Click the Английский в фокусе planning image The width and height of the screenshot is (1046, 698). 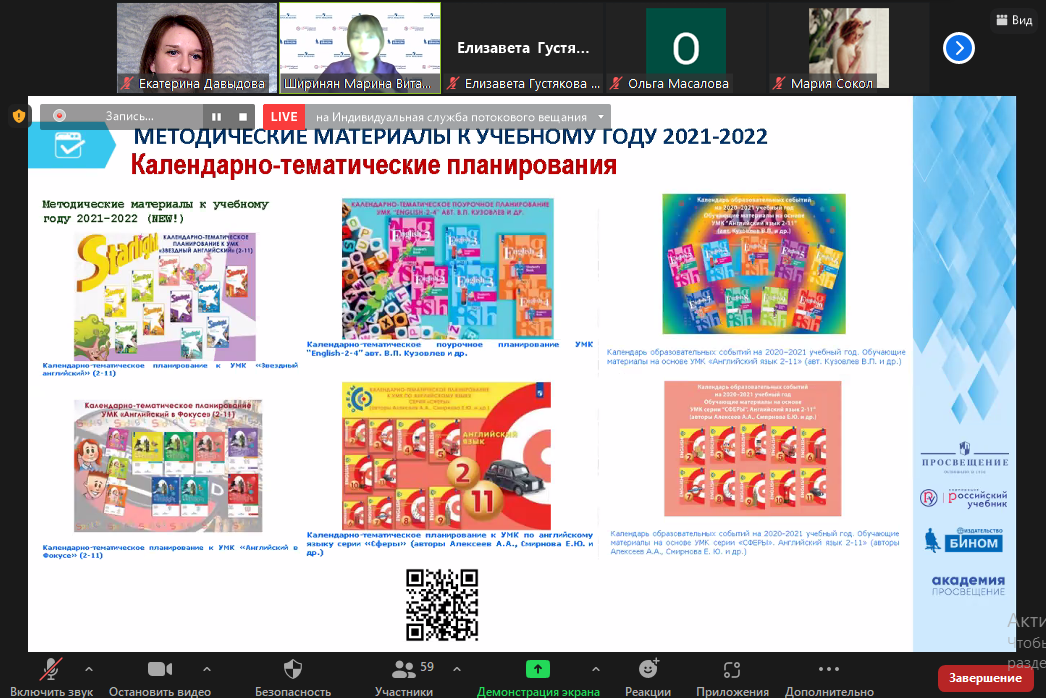coord(168,466)
